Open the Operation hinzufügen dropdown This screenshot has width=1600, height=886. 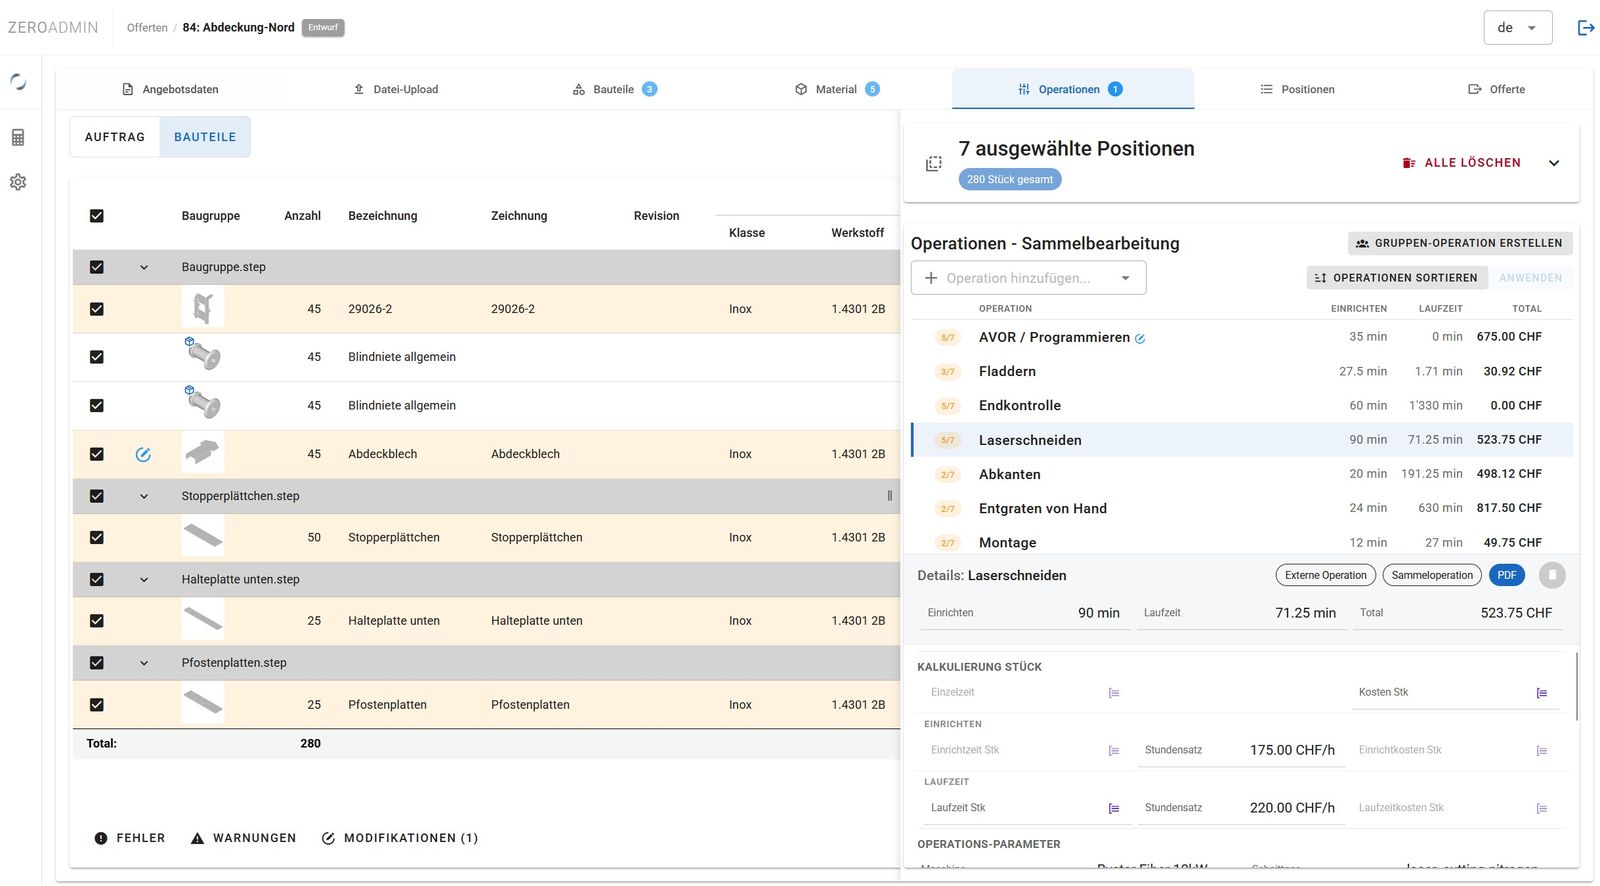click(1028, 278)
